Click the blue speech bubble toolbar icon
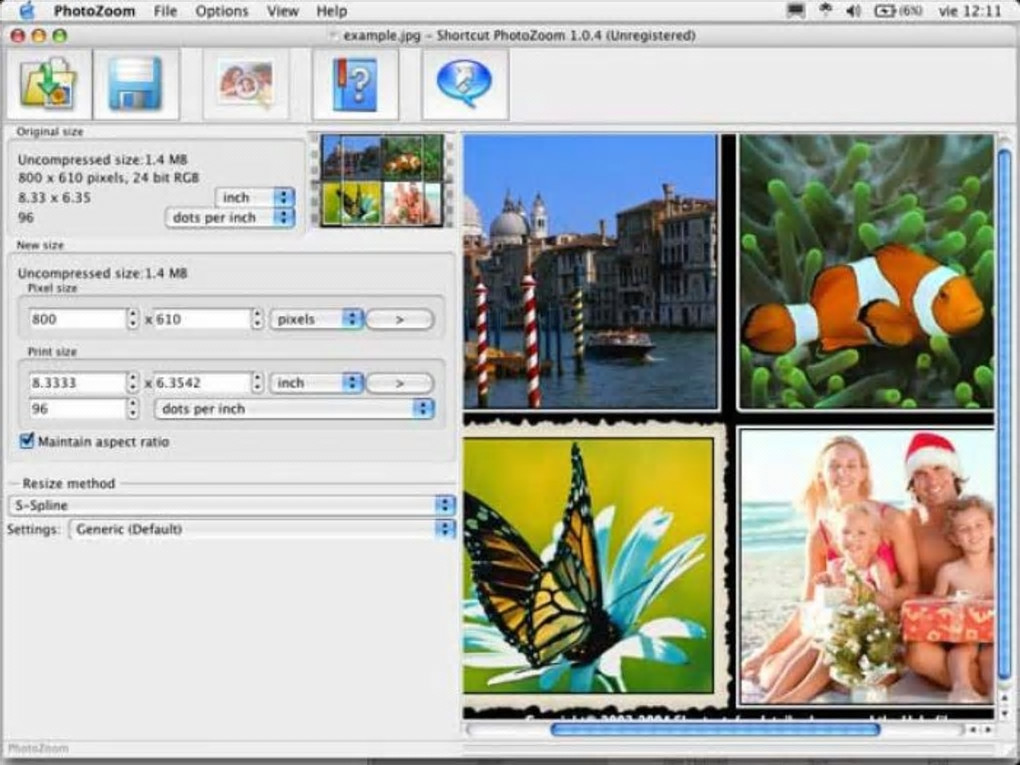 click(x=464, y=84)
